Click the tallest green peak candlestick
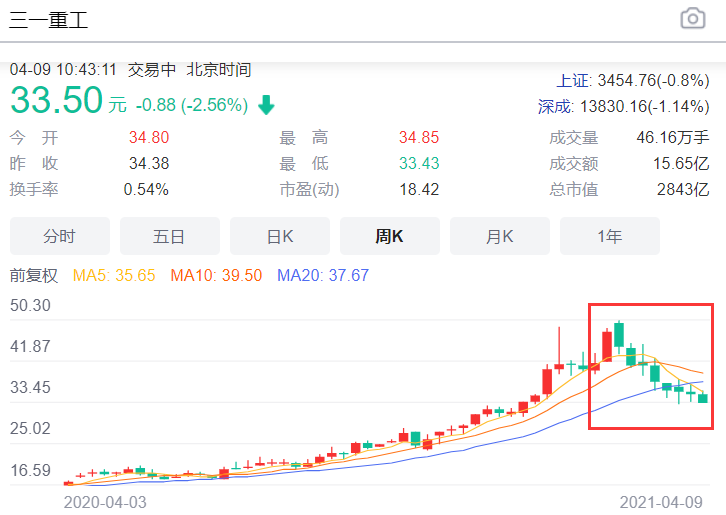The width and height of the screenshot is (726, 515). pos(619,335)
